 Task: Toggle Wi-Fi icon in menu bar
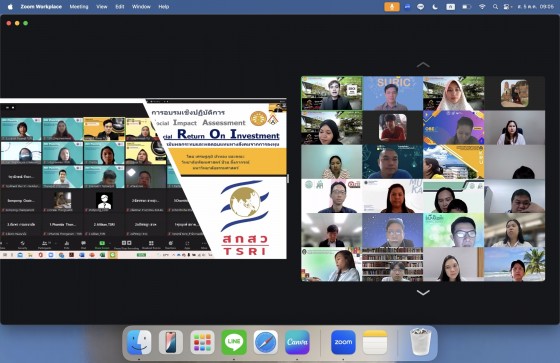coord(482,7)
